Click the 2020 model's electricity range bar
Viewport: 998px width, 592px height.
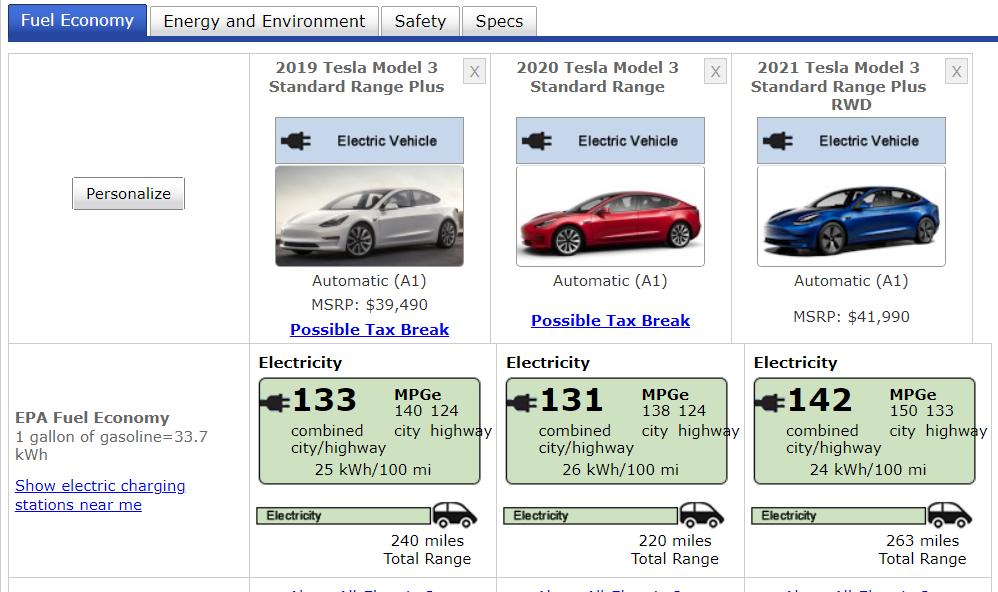(x=590, y=516)
